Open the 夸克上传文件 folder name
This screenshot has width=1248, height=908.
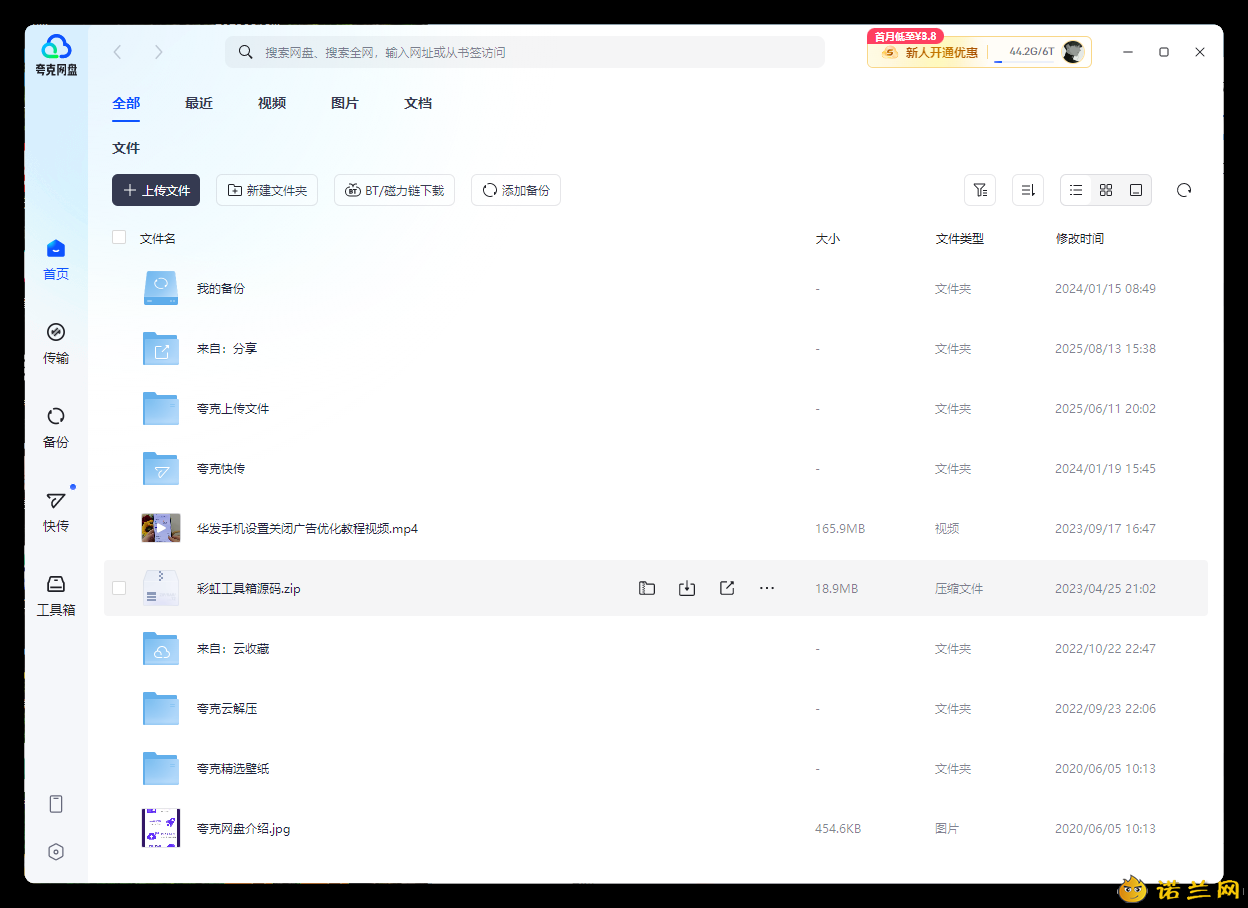[233, 408]
